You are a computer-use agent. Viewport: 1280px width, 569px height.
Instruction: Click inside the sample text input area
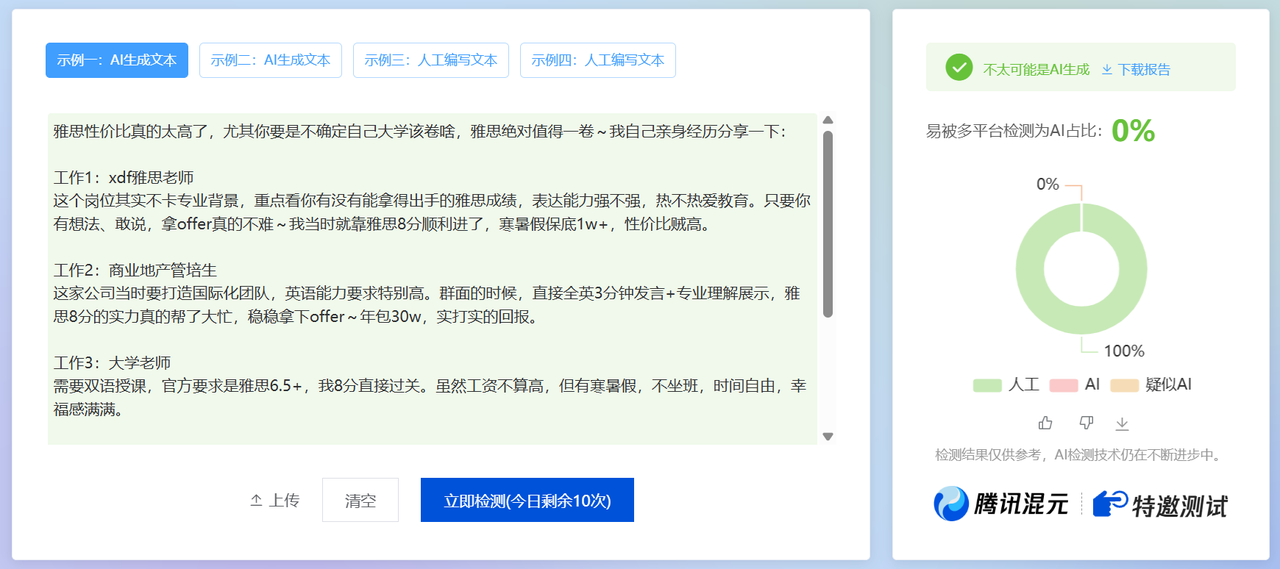(x=432, y=278)
